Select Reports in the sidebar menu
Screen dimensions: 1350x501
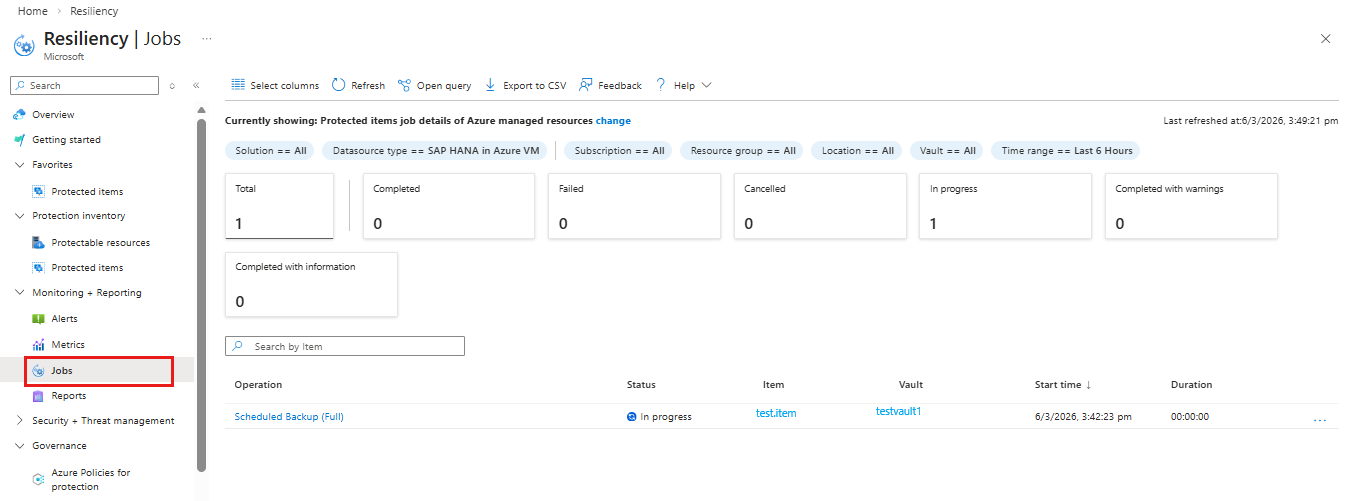[69, 396]
